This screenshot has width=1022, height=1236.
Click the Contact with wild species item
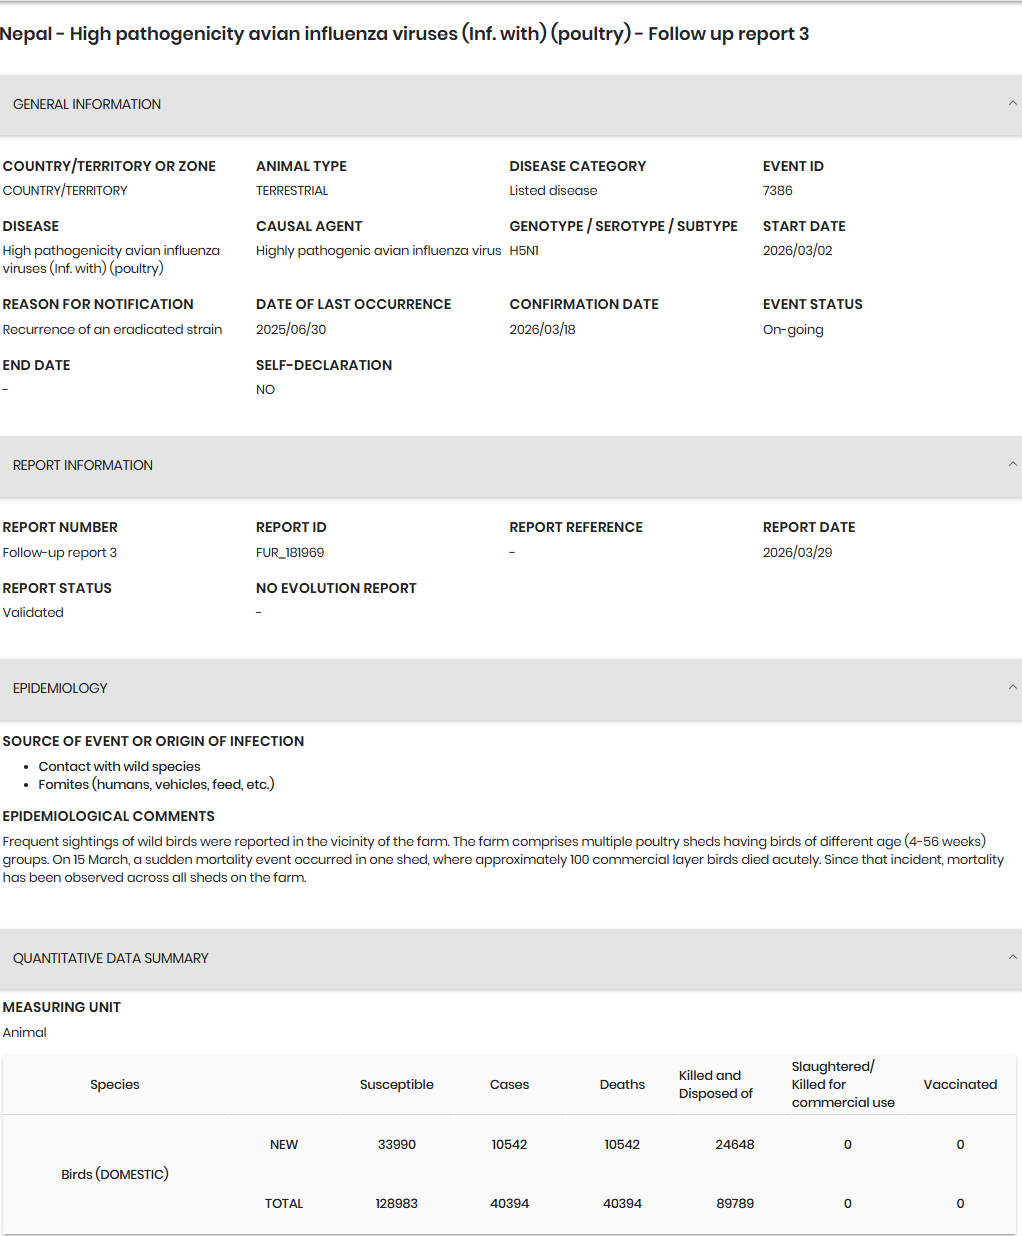120,766
